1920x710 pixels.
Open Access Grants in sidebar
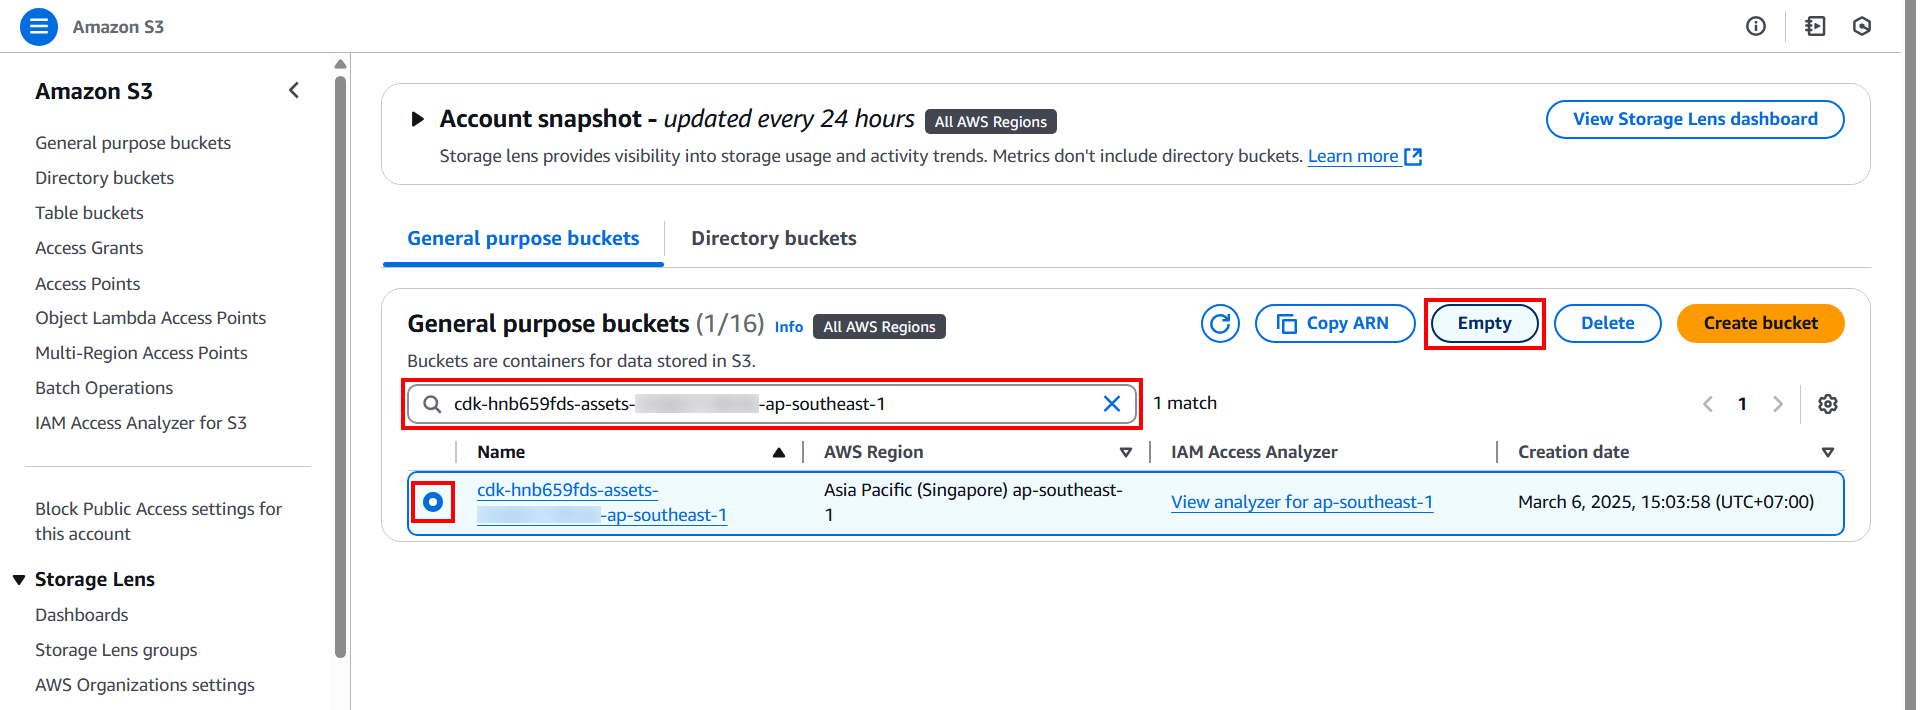point(89,248)
